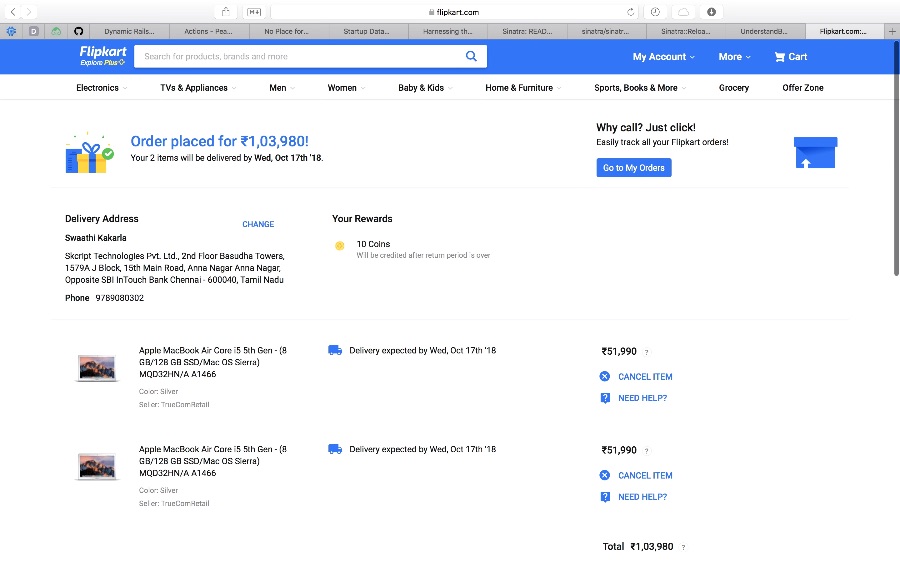Expand the Men category menu

tap(282, 88)
